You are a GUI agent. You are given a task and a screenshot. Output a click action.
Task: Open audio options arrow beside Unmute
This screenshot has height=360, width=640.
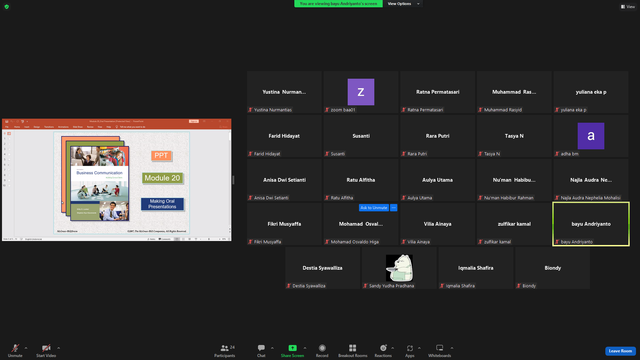26,348
